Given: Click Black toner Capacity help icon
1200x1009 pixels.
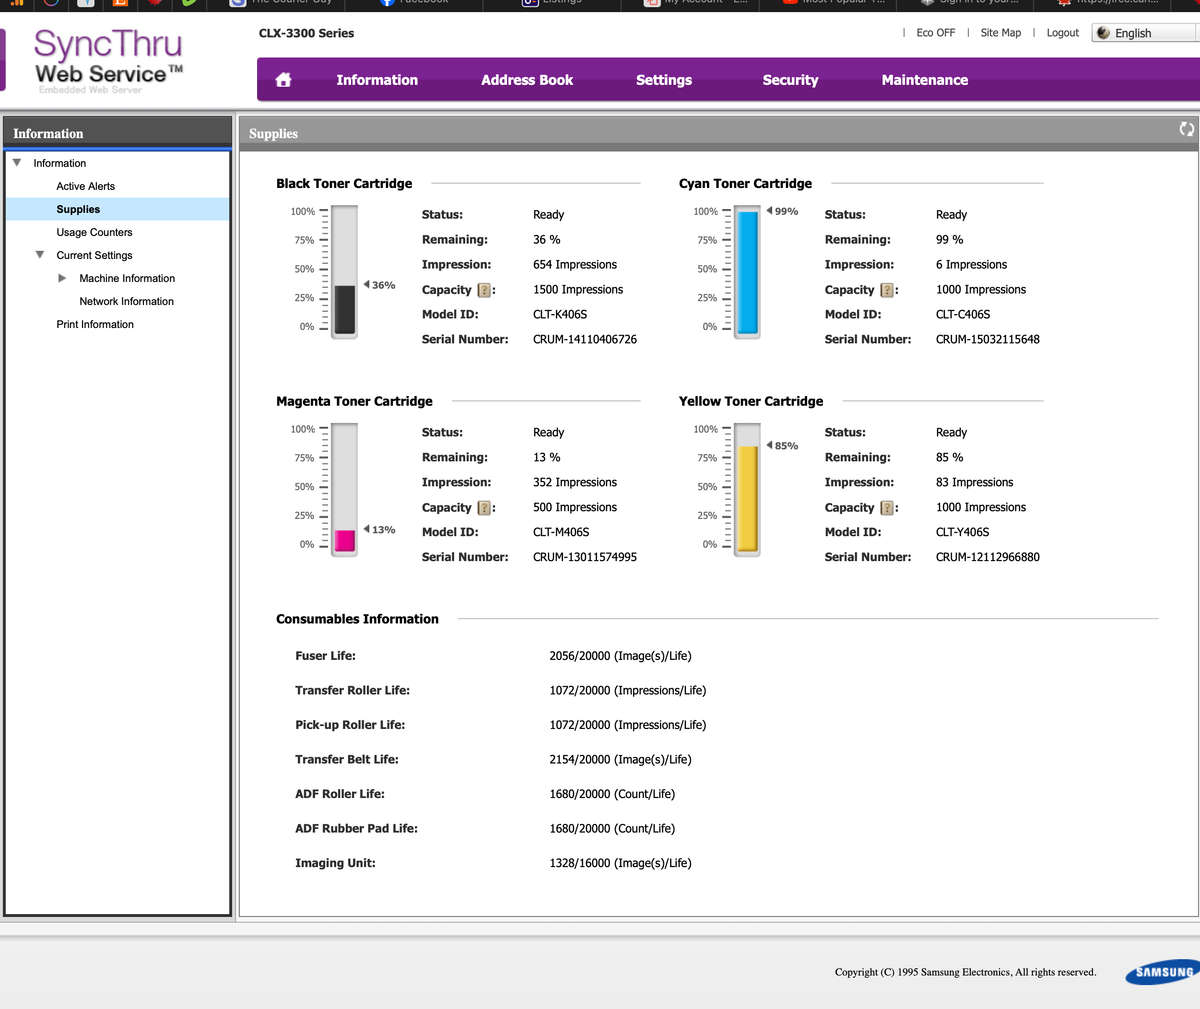Looking at the screenshot, I should (484, 290).
